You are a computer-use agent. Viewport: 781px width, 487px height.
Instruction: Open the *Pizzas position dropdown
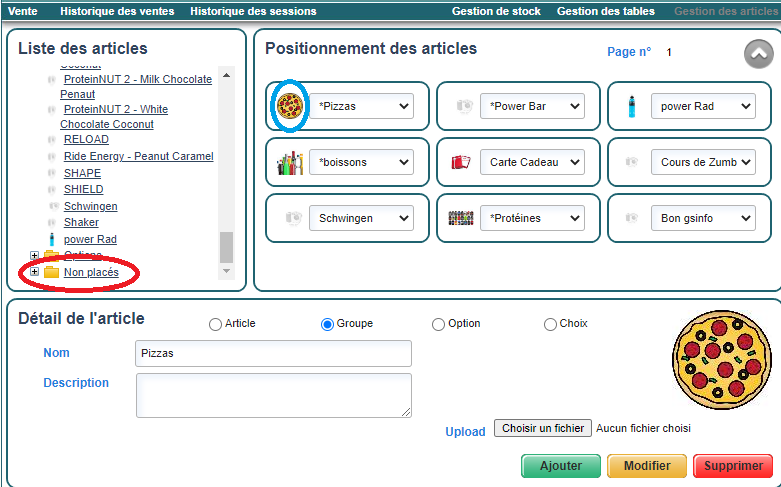(360, 106)
